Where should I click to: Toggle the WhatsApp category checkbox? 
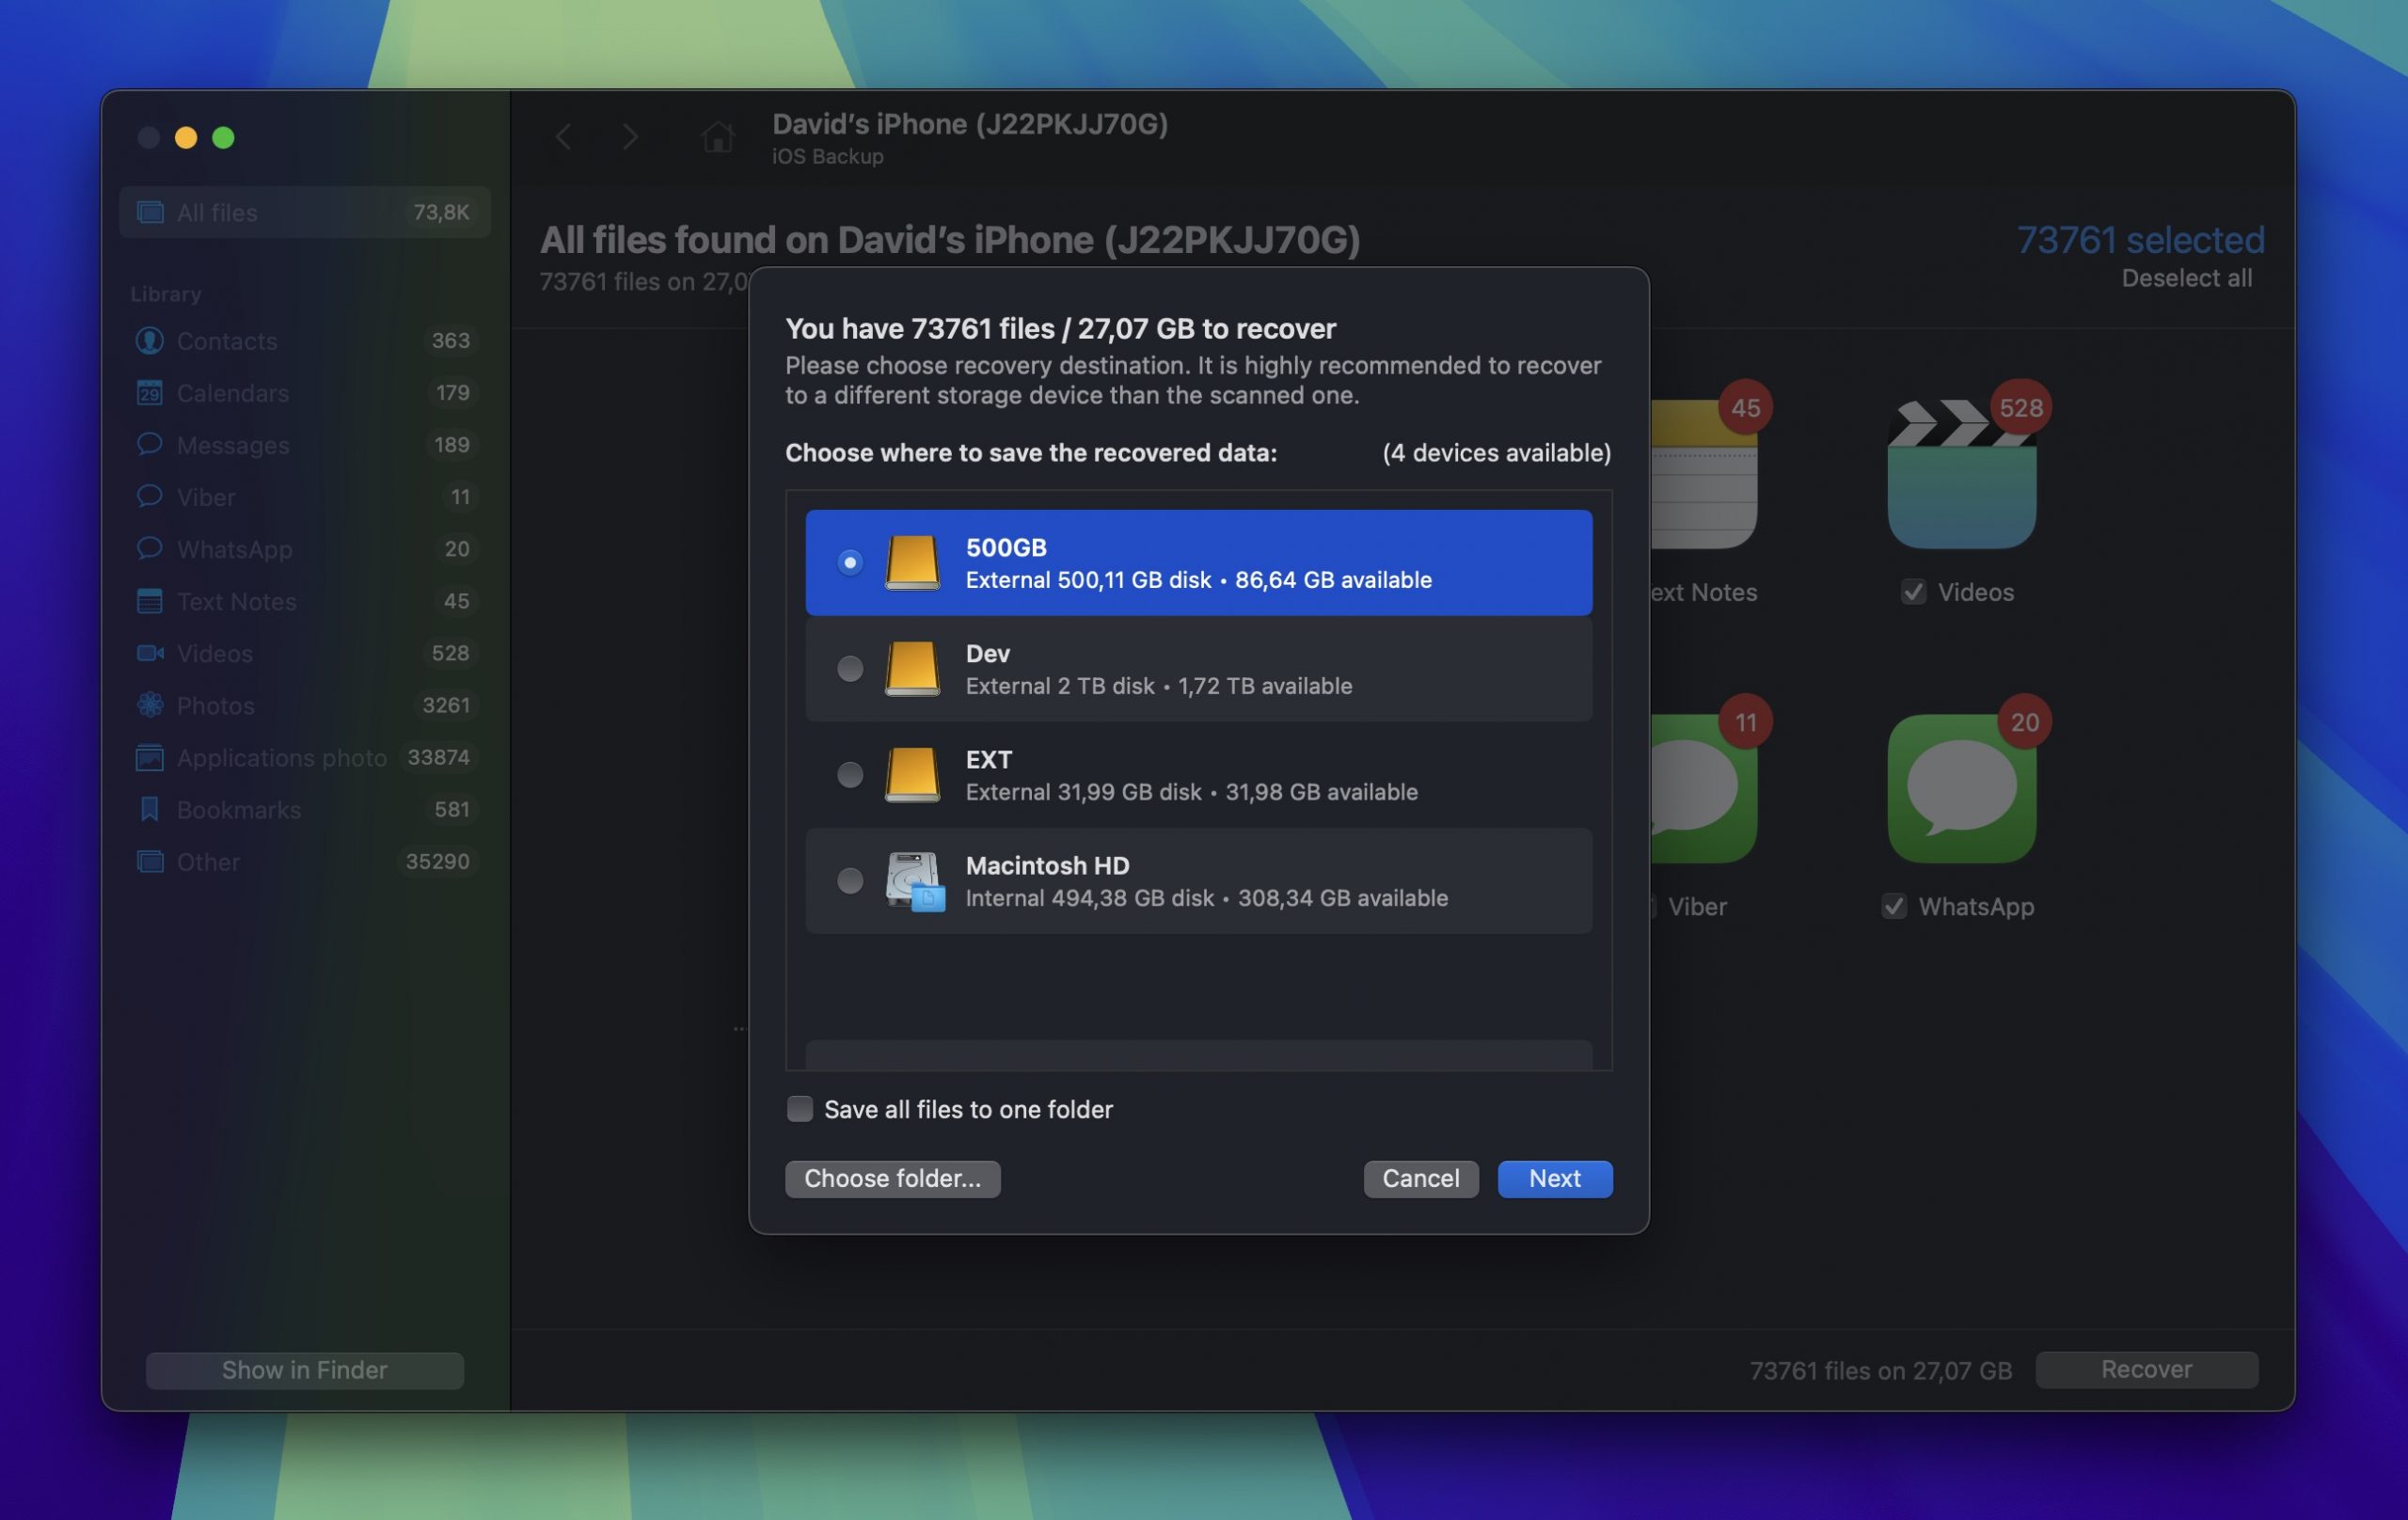1893,906
